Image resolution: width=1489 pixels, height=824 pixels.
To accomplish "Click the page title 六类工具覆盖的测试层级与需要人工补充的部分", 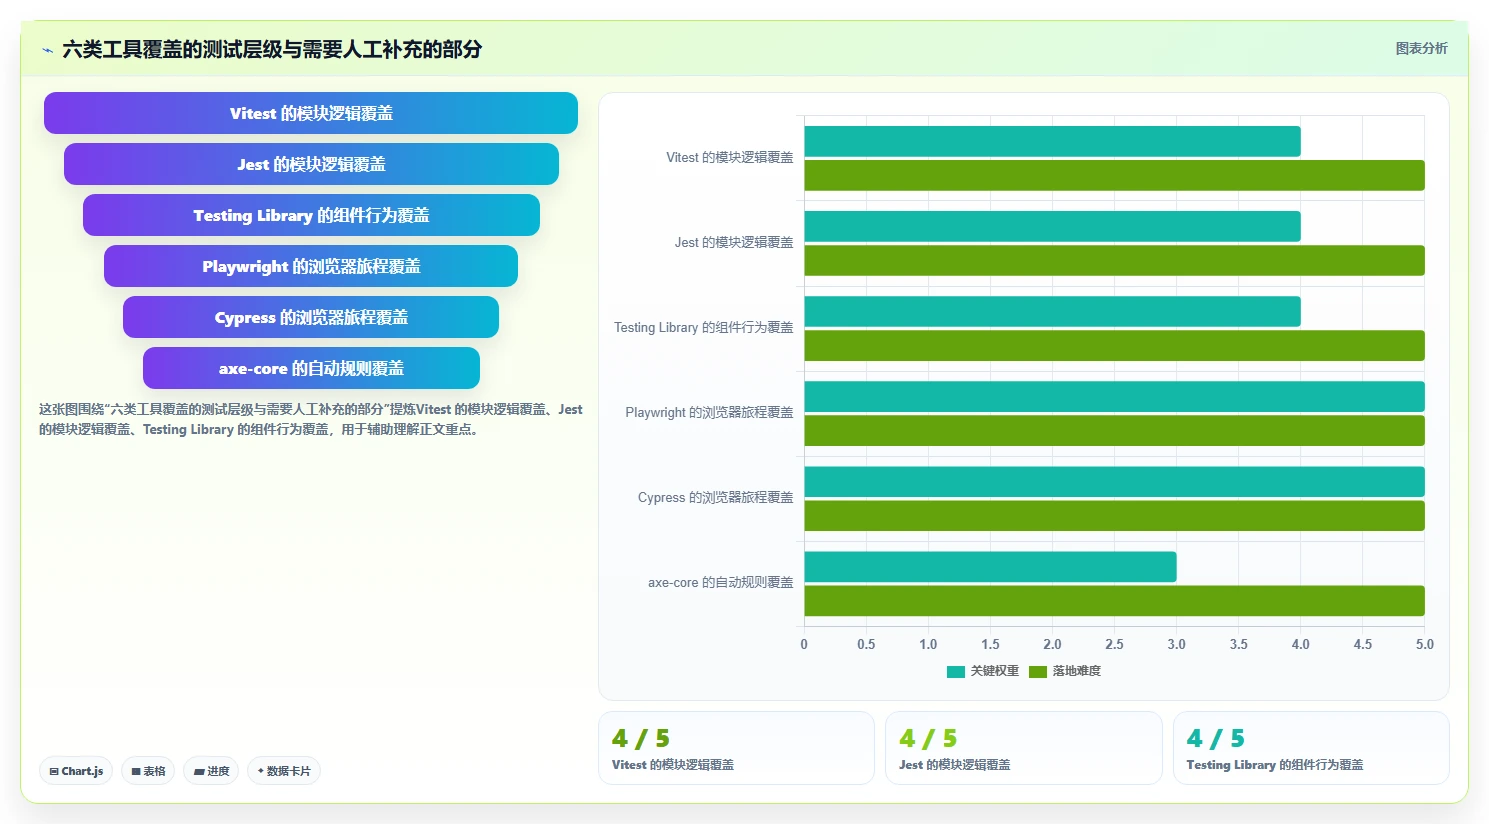I will click(272, 49).
